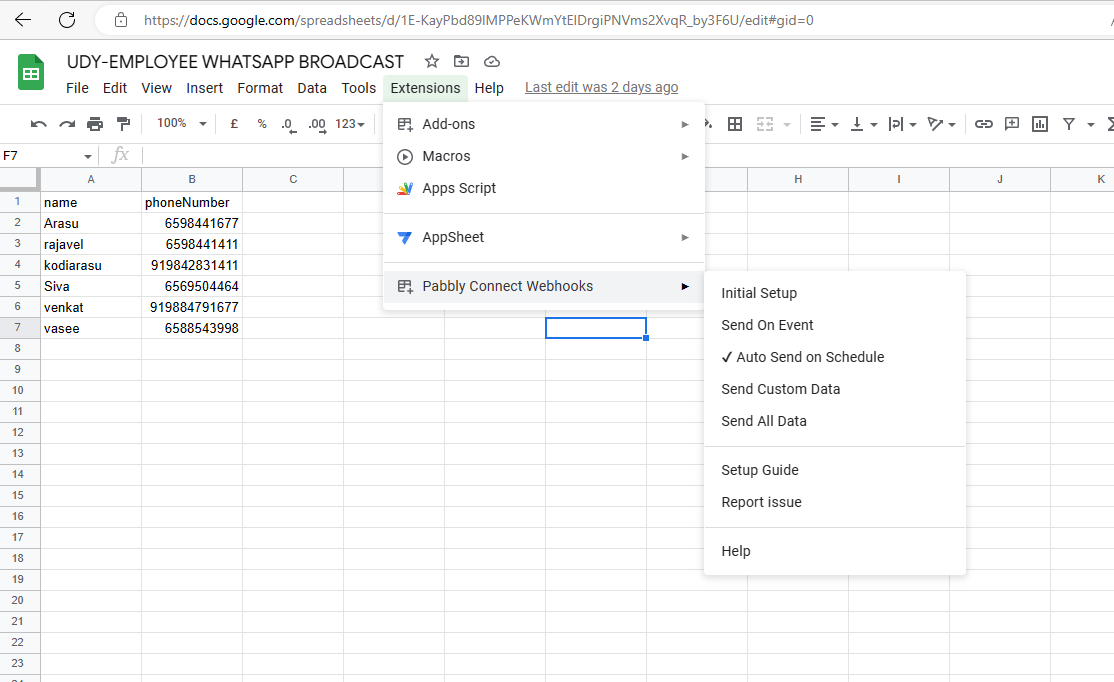Open the 123 number format dropdown

pos(350,124)
